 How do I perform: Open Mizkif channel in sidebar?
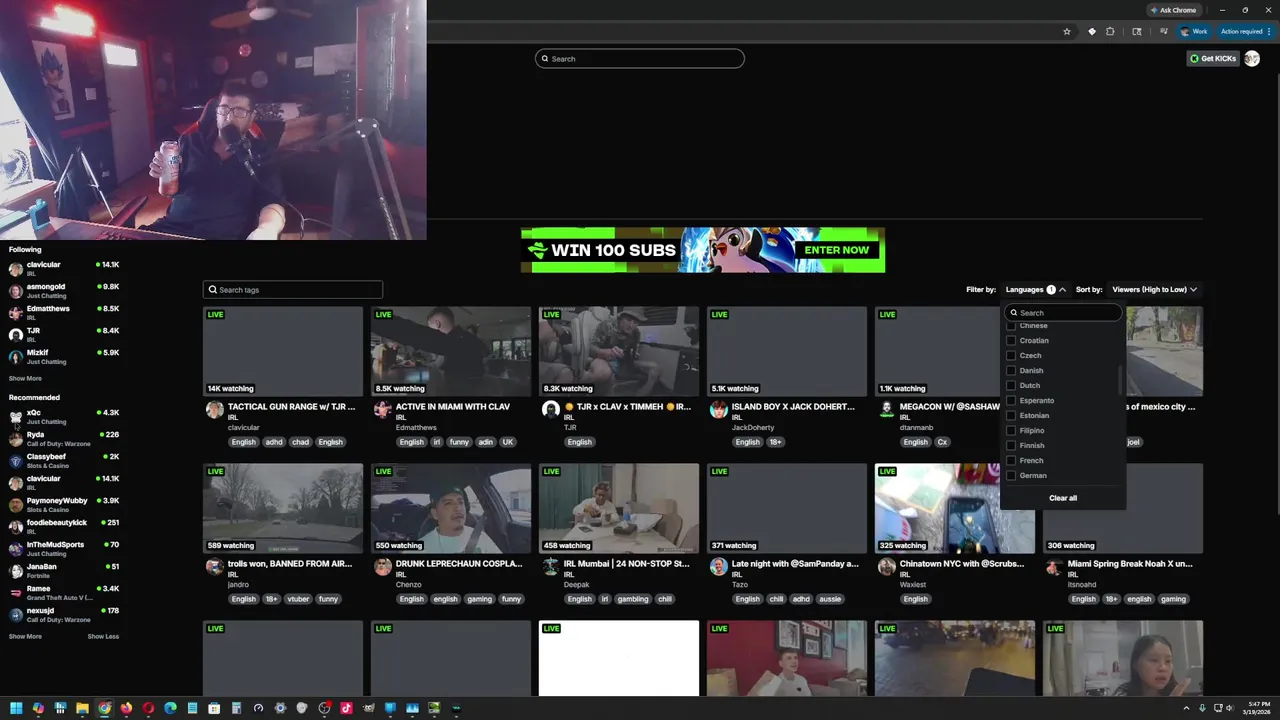click(64, 357)
